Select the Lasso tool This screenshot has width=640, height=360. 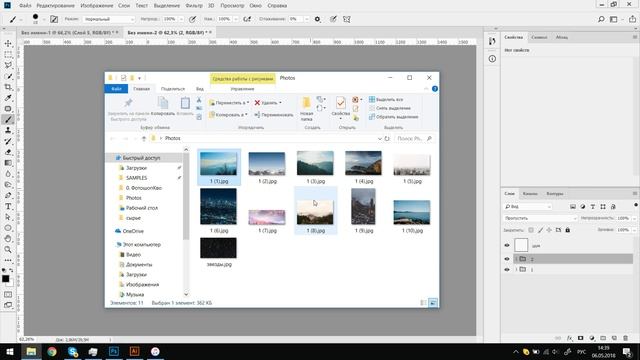(8, 65)
